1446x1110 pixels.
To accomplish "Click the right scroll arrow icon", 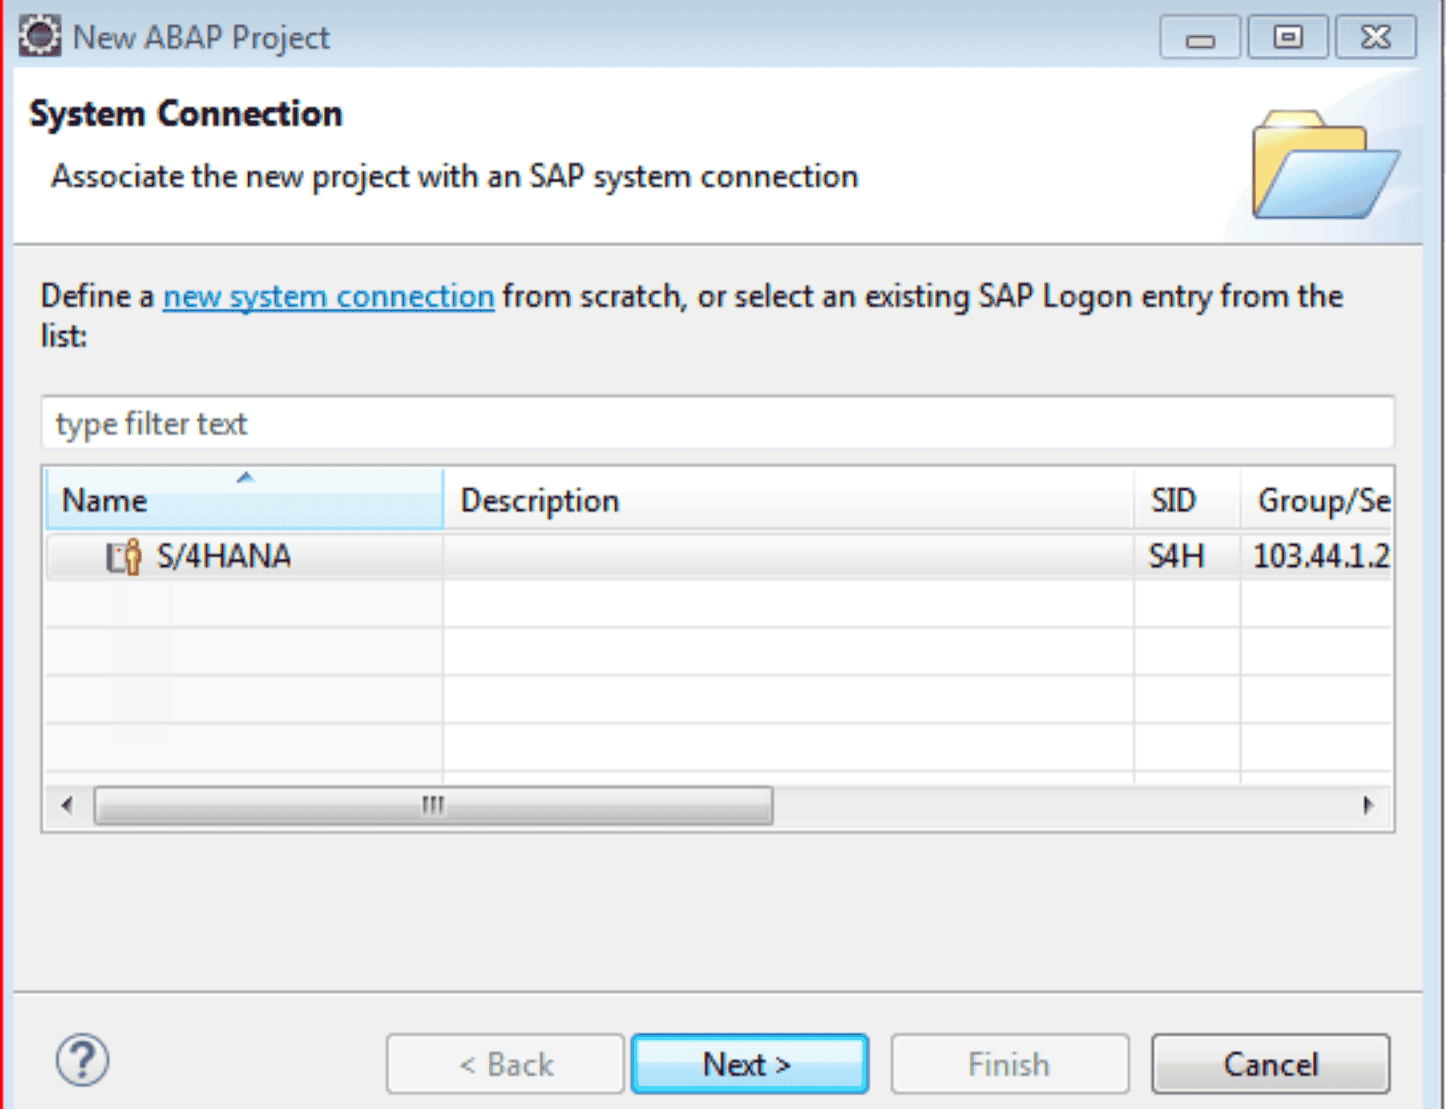I will [x=1367, y=805].
